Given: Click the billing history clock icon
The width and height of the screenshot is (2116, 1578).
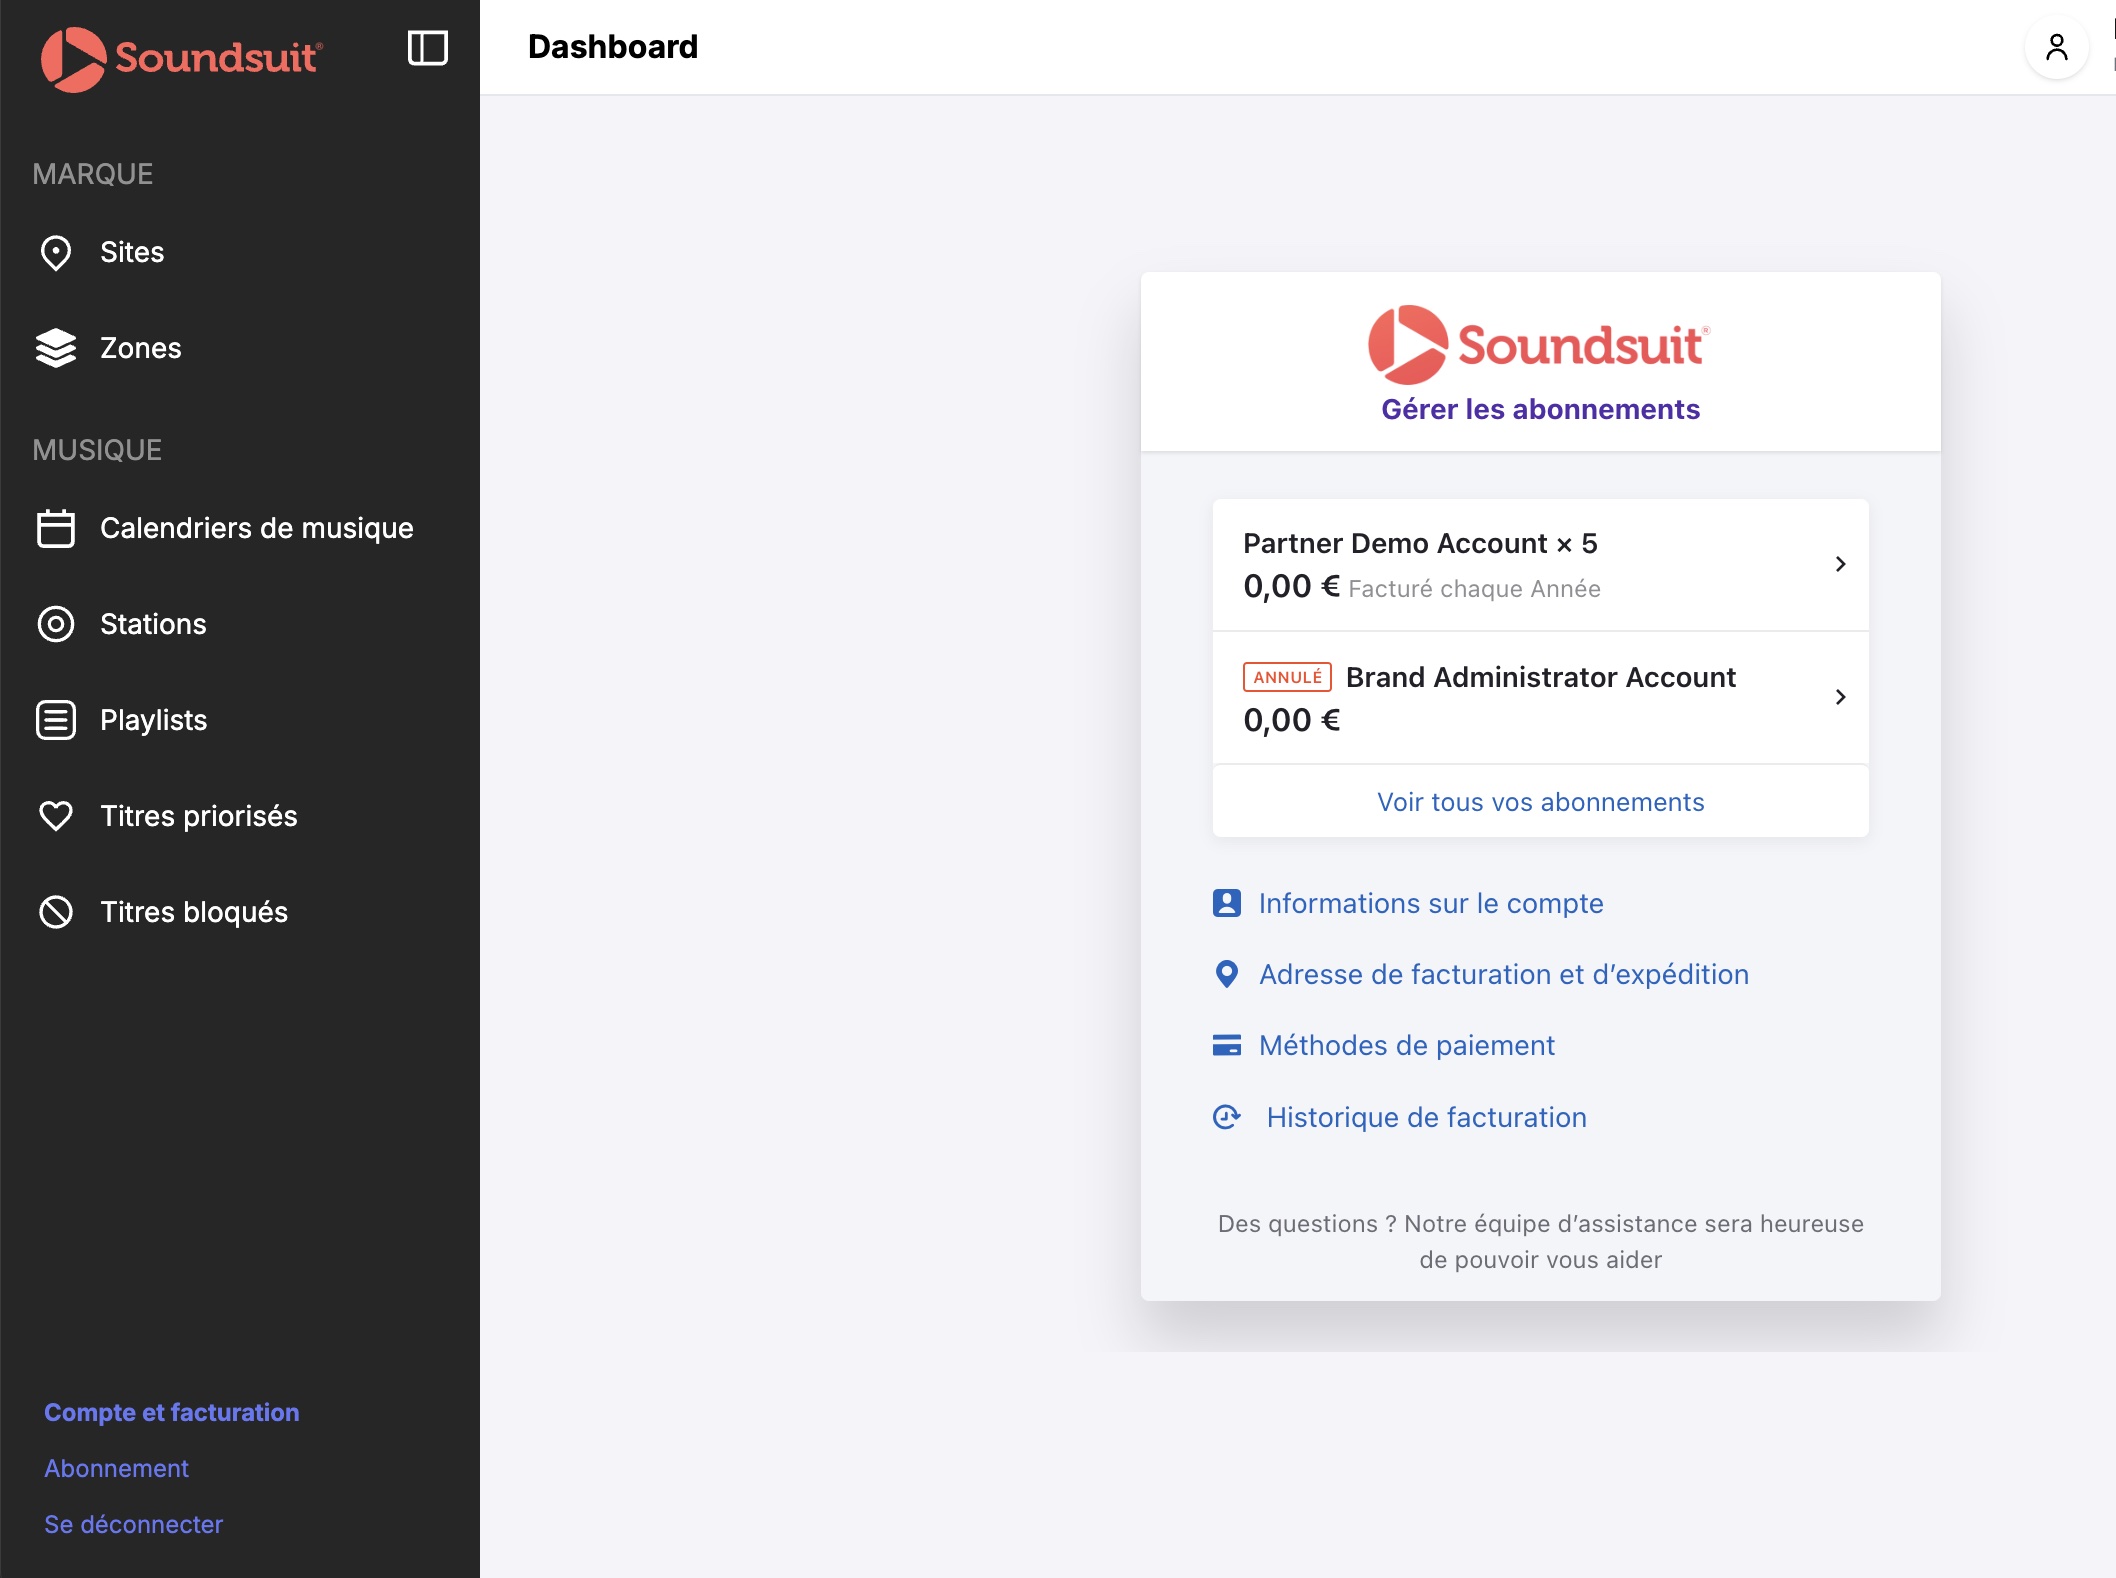Looking at the screenshot, I should (x=1227, y=1117).
